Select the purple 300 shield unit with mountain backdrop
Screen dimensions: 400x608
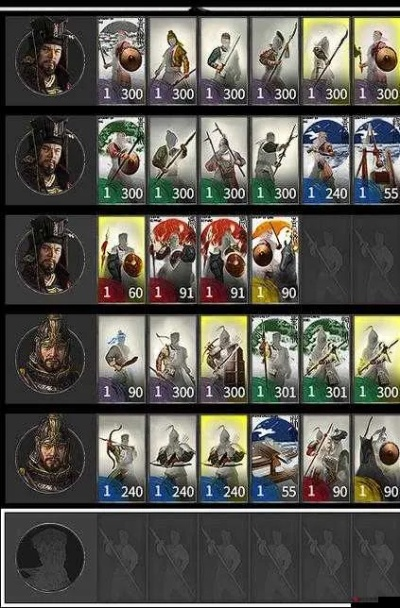(x=122, y=61)
